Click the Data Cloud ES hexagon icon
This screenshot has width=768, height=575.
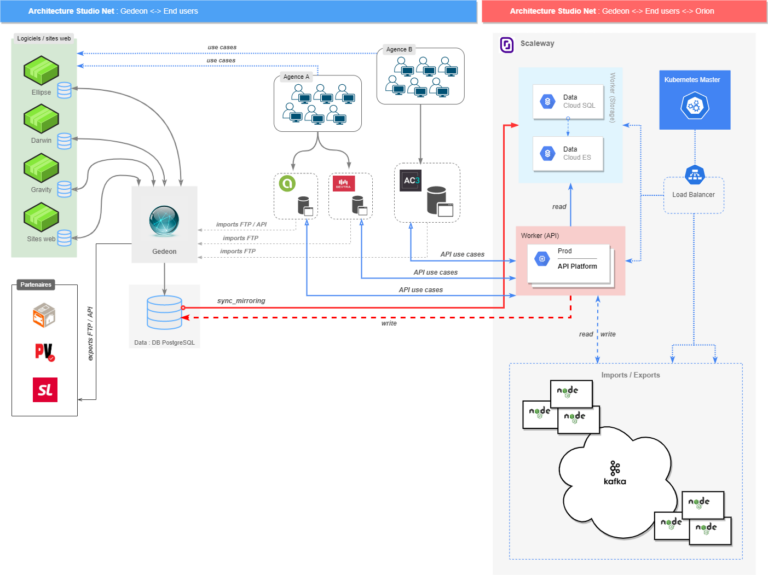click(548, 153)
